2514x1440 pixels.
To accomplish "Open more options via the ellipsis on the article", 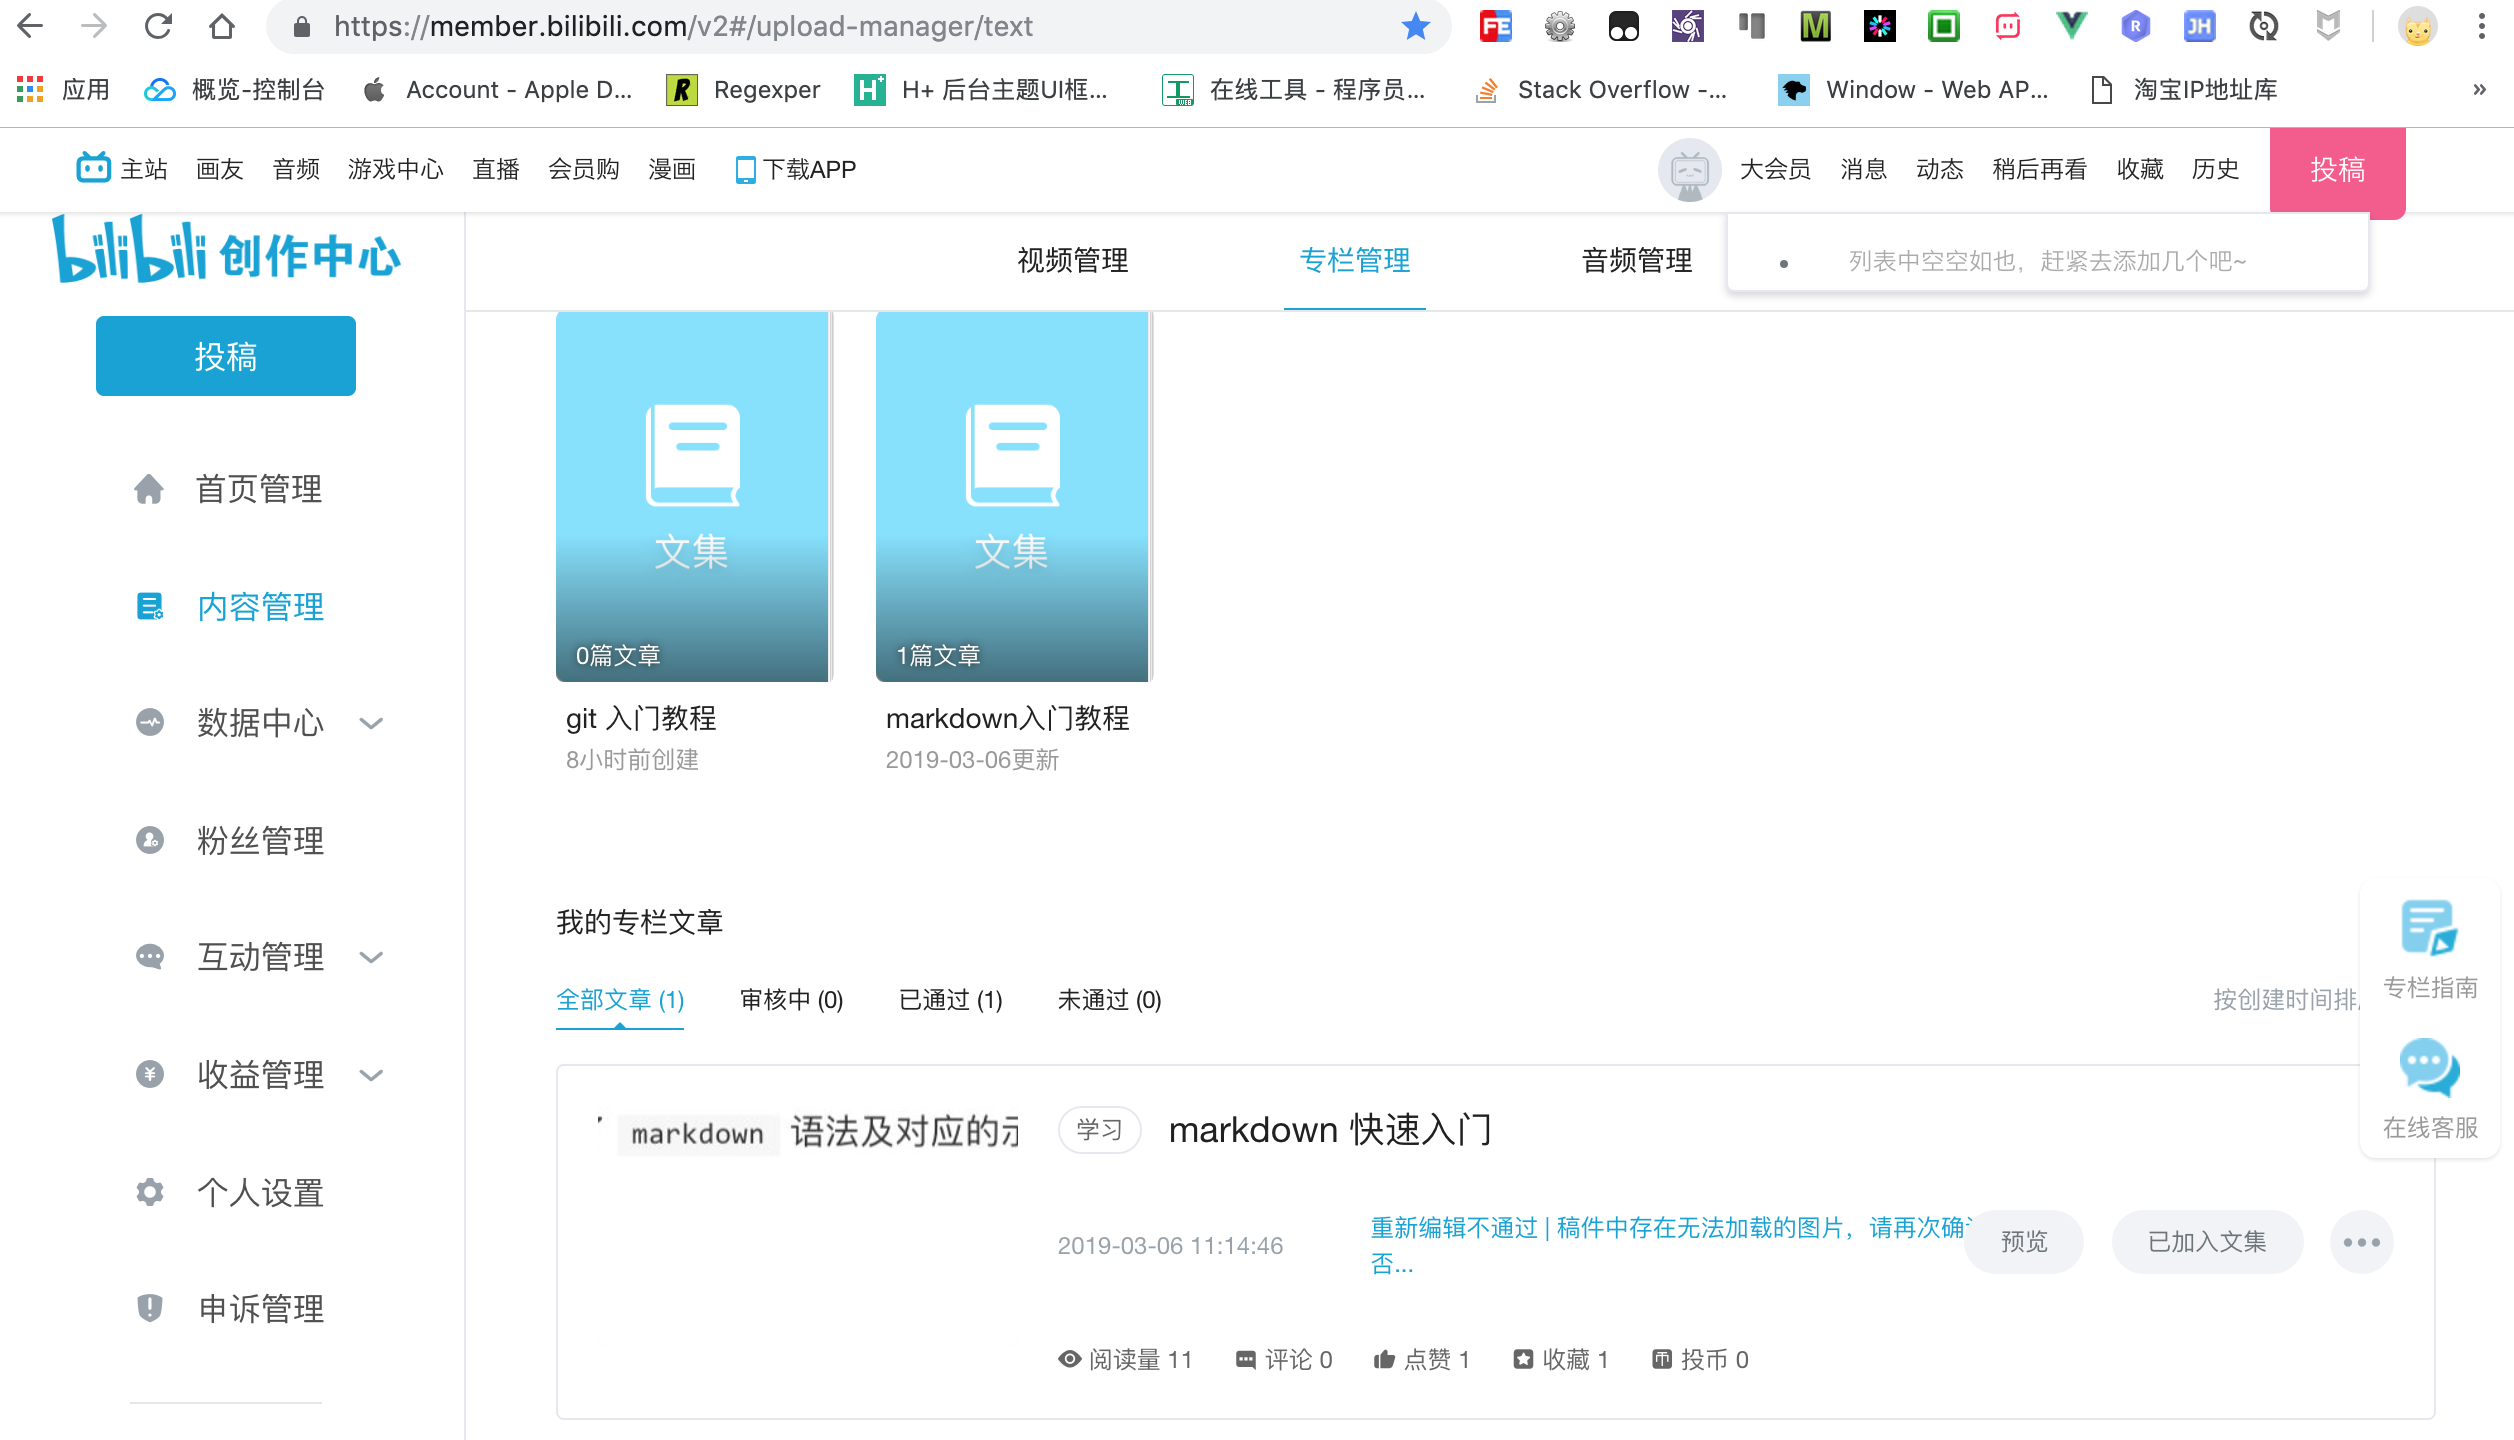I will (2361, 1241).
